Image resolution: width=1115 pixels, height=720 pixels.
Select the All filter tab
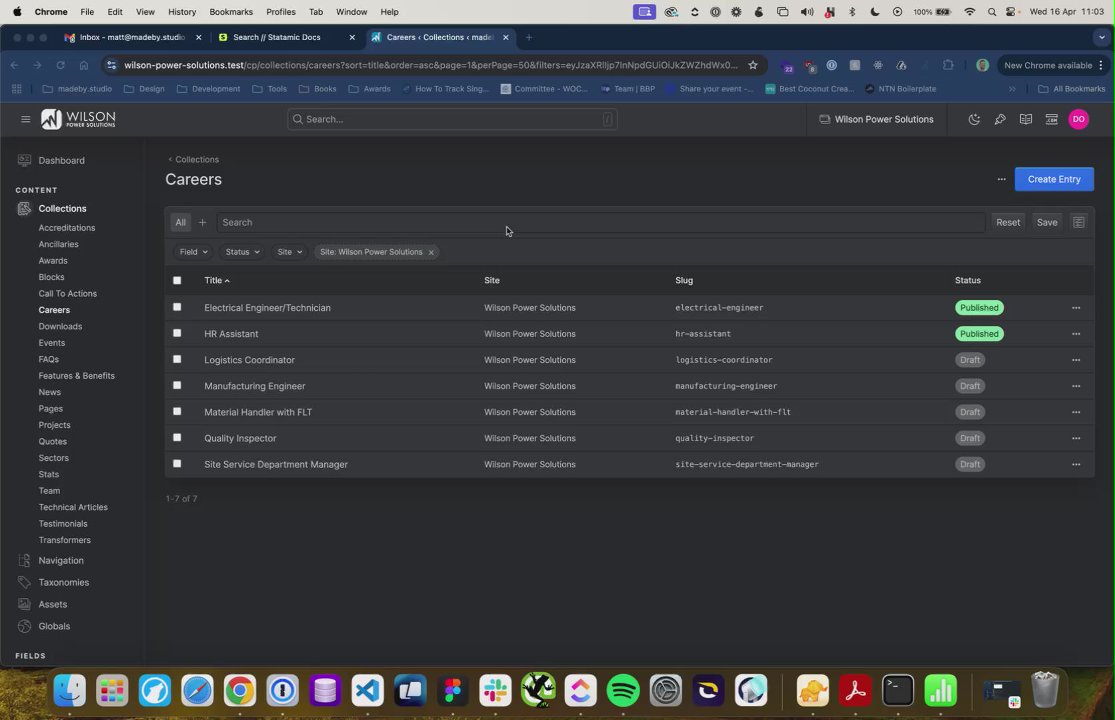(181, 222)
